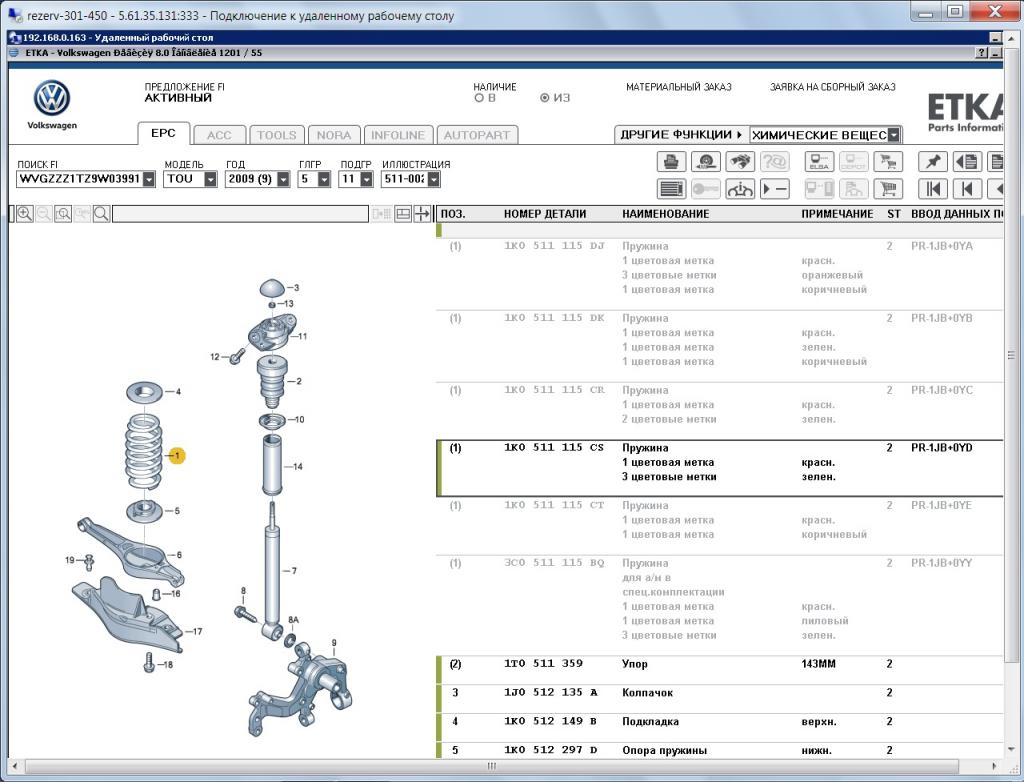The image size is (1024, 782).
Task: Click callout 17 lower arm in illustration
Action: pos(197,632)
